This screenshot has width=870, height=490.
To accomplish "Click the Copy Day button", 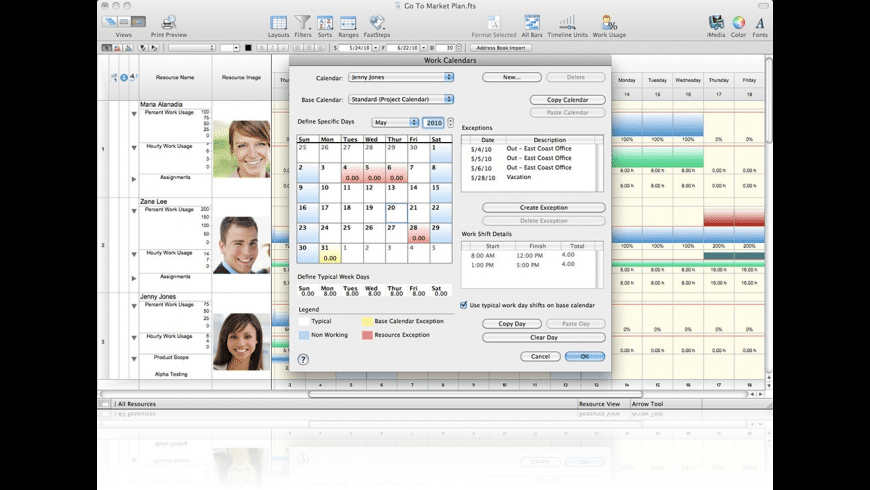I will tap(512, 324).
